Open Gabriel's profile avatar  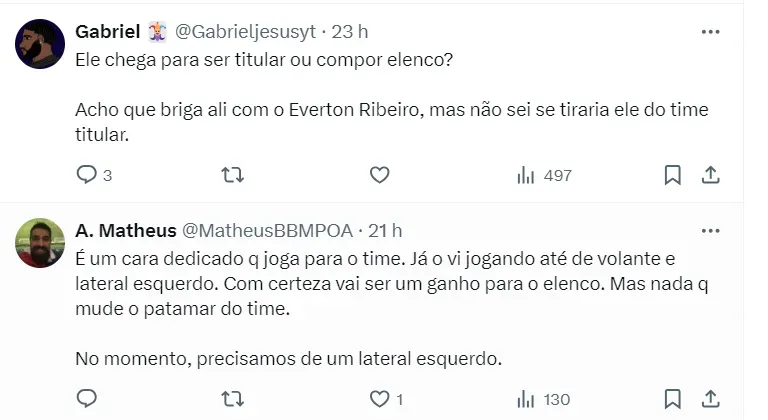pos(41,44)
